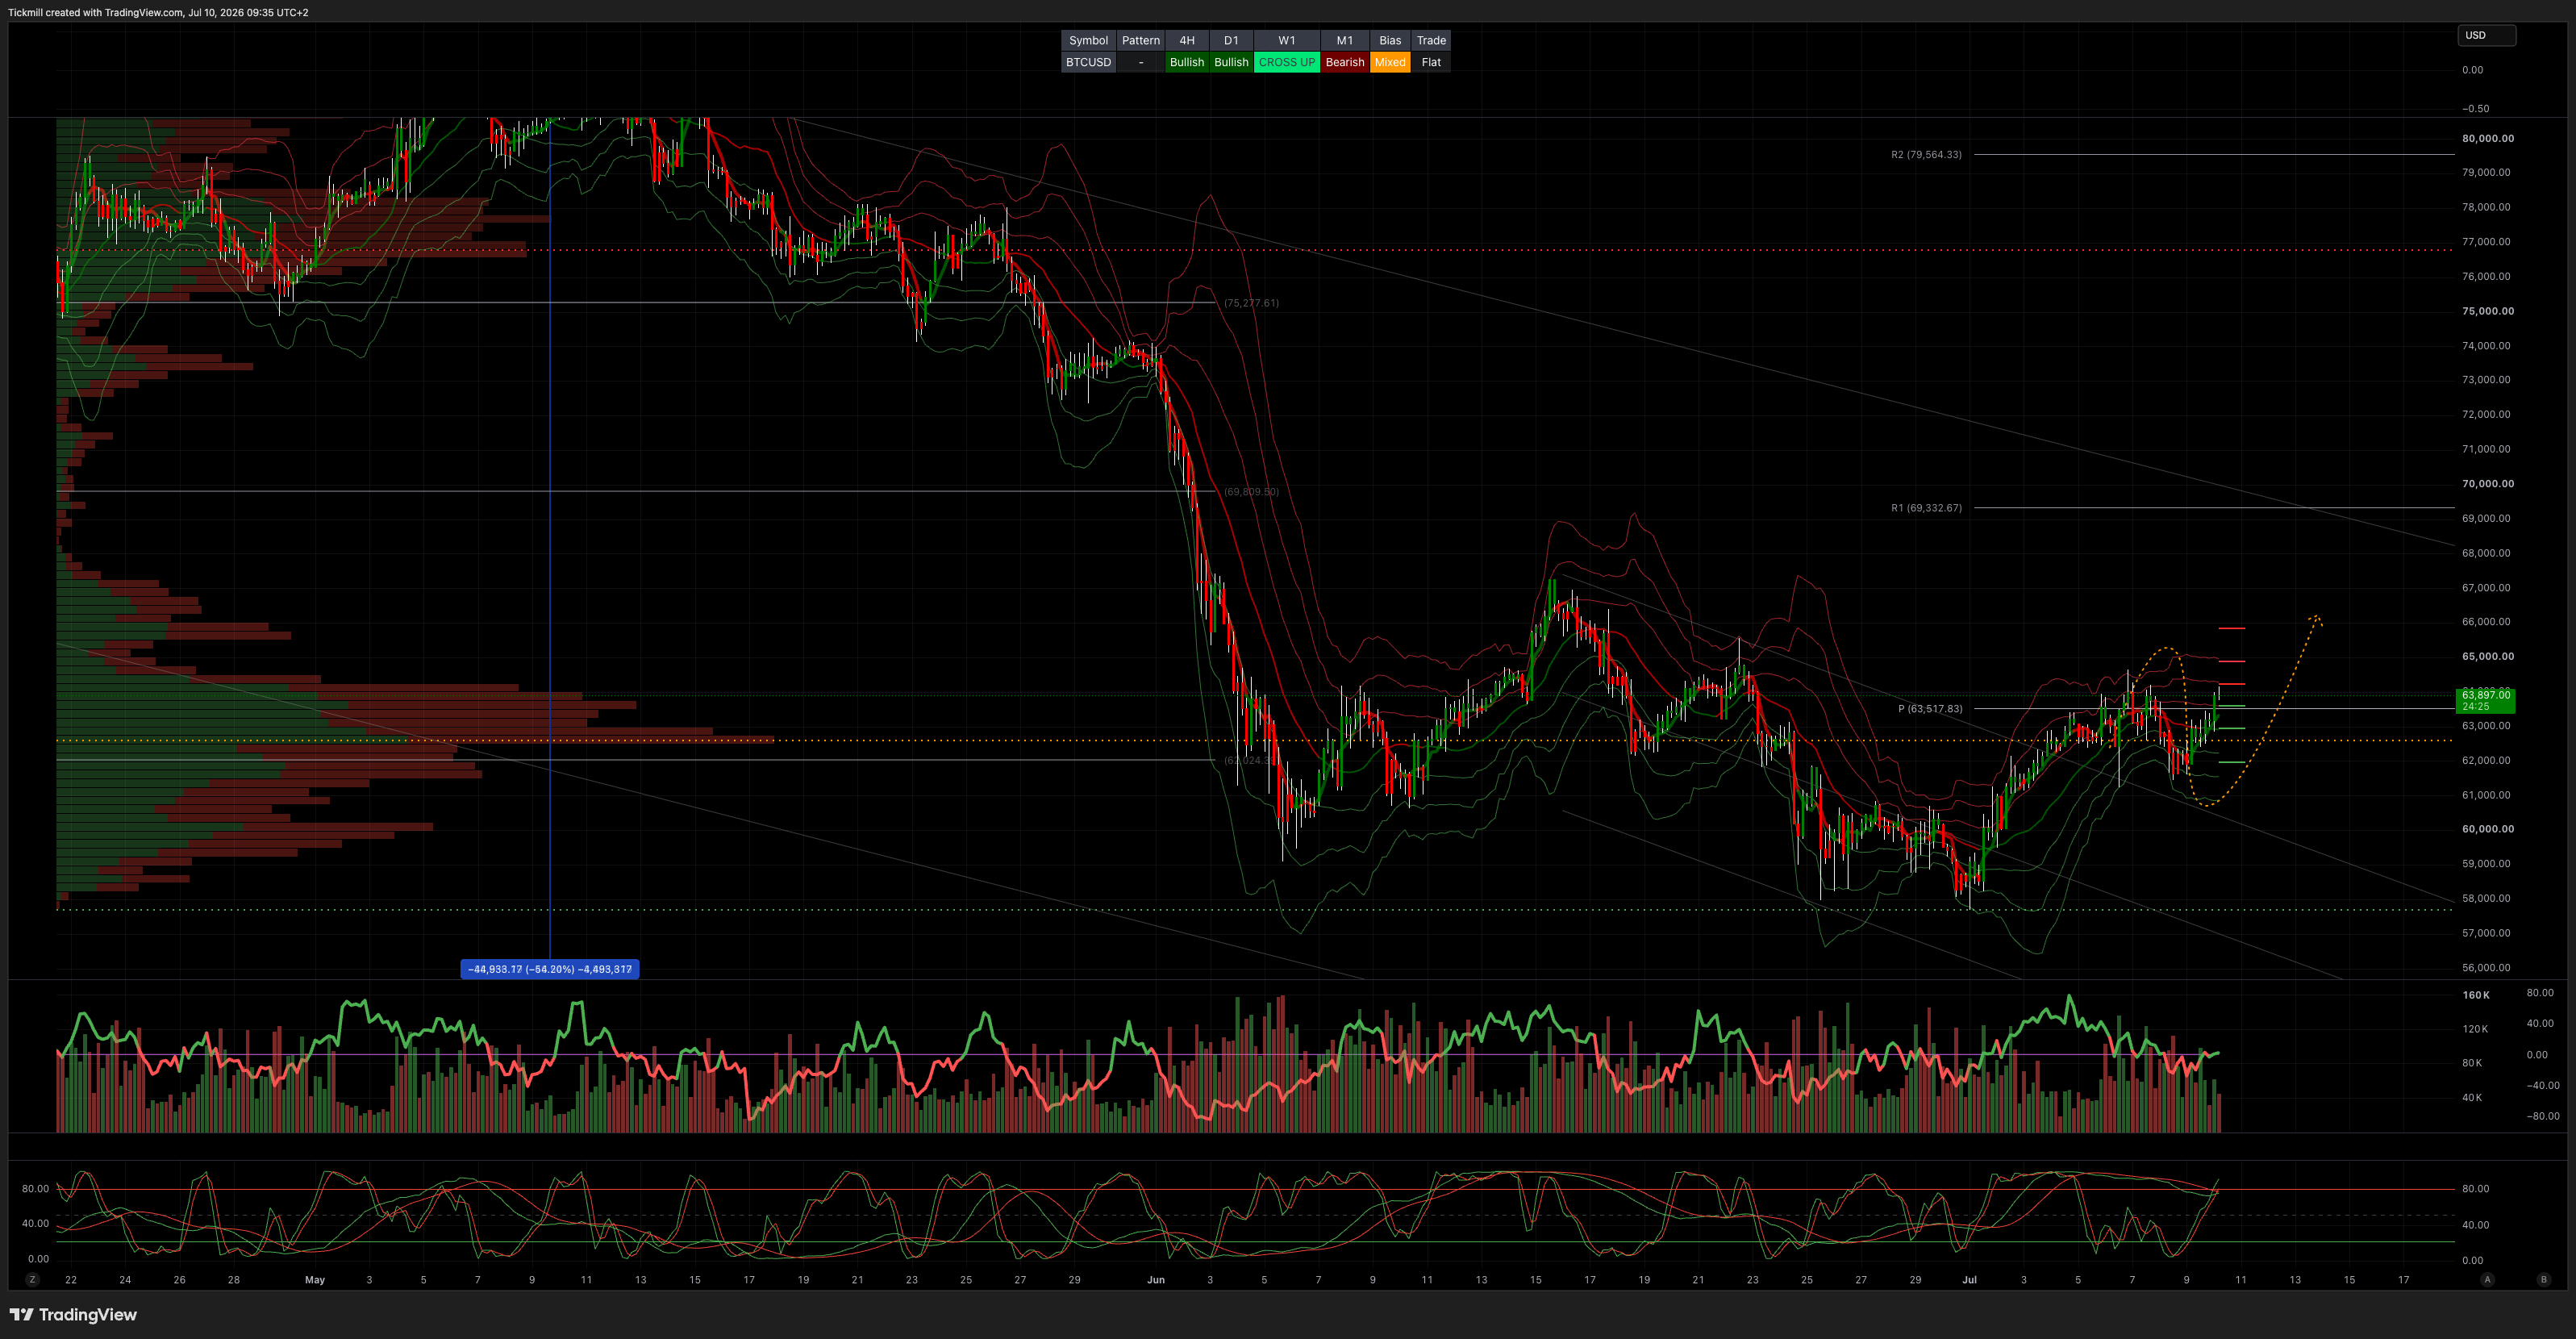The width and height of the screenshot is (2576, 1339).
Task: Select the BTCUSD symbol cell
Action: point(1088,62)
